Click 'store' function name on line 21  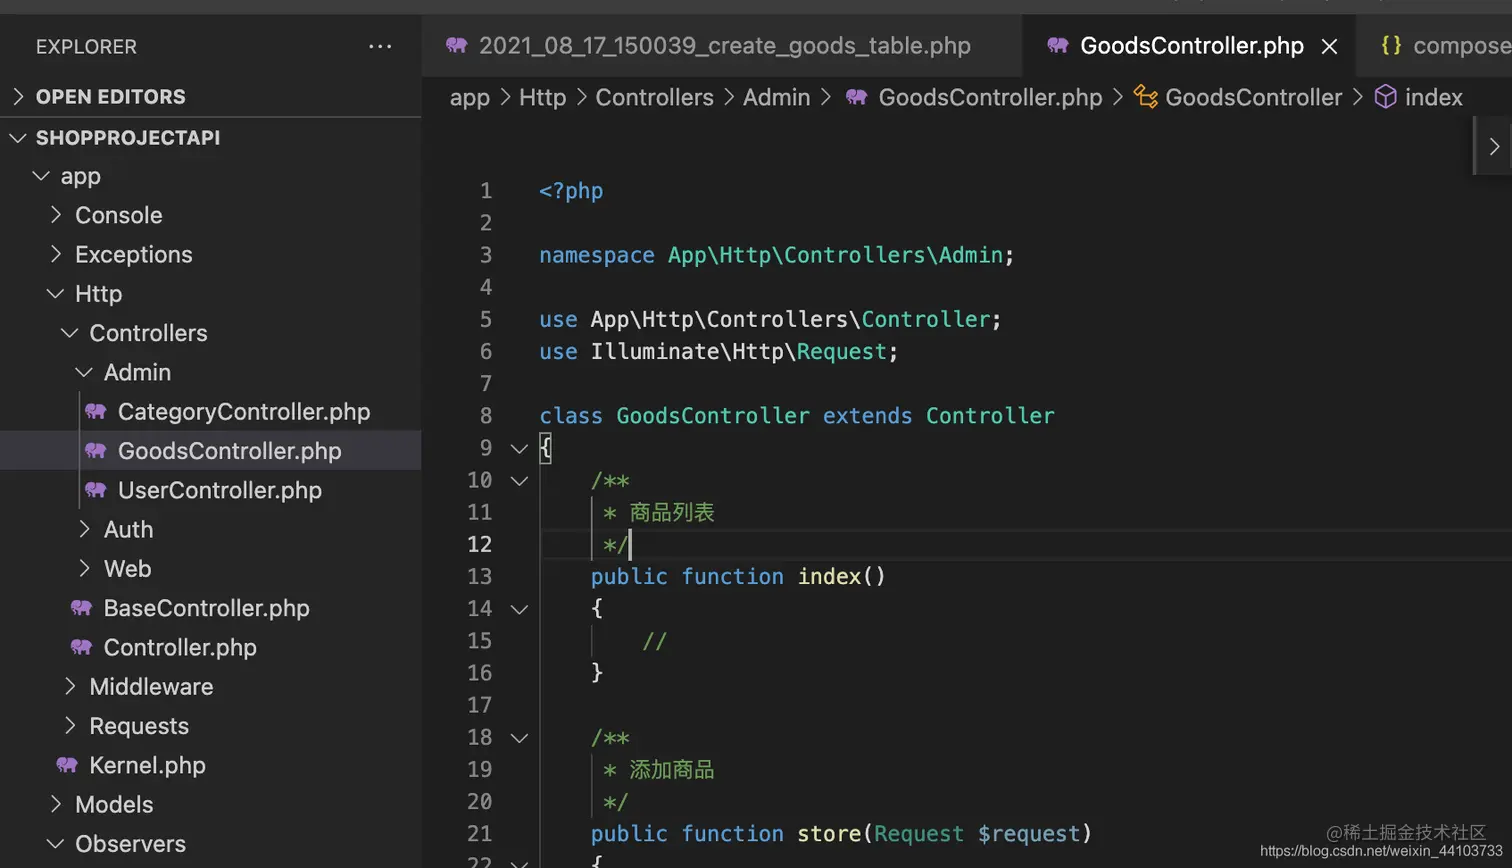click(x=829, y=833)
